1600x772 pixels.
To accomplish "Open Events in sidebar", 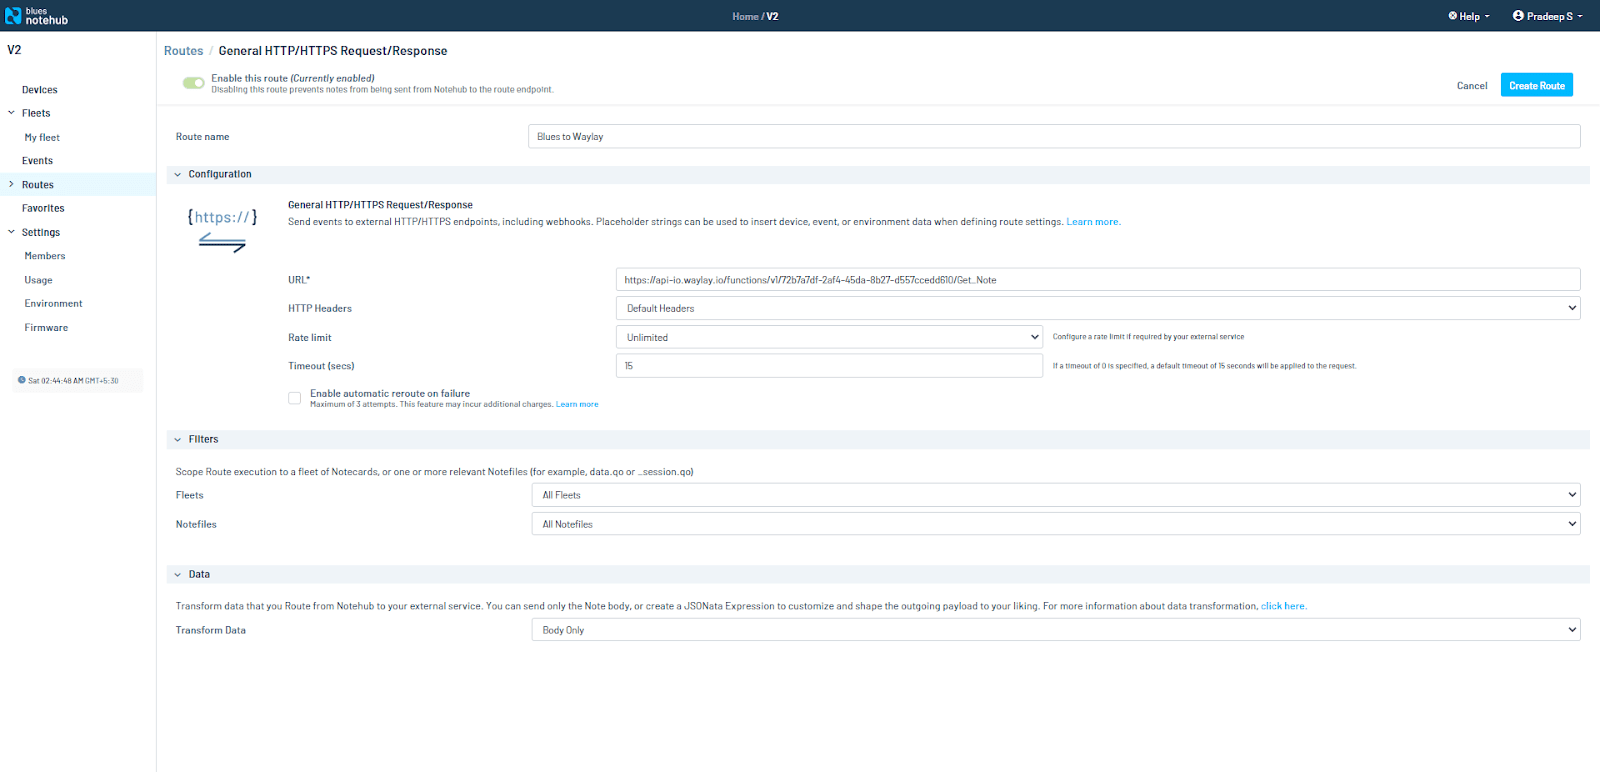I will [38, 161].
